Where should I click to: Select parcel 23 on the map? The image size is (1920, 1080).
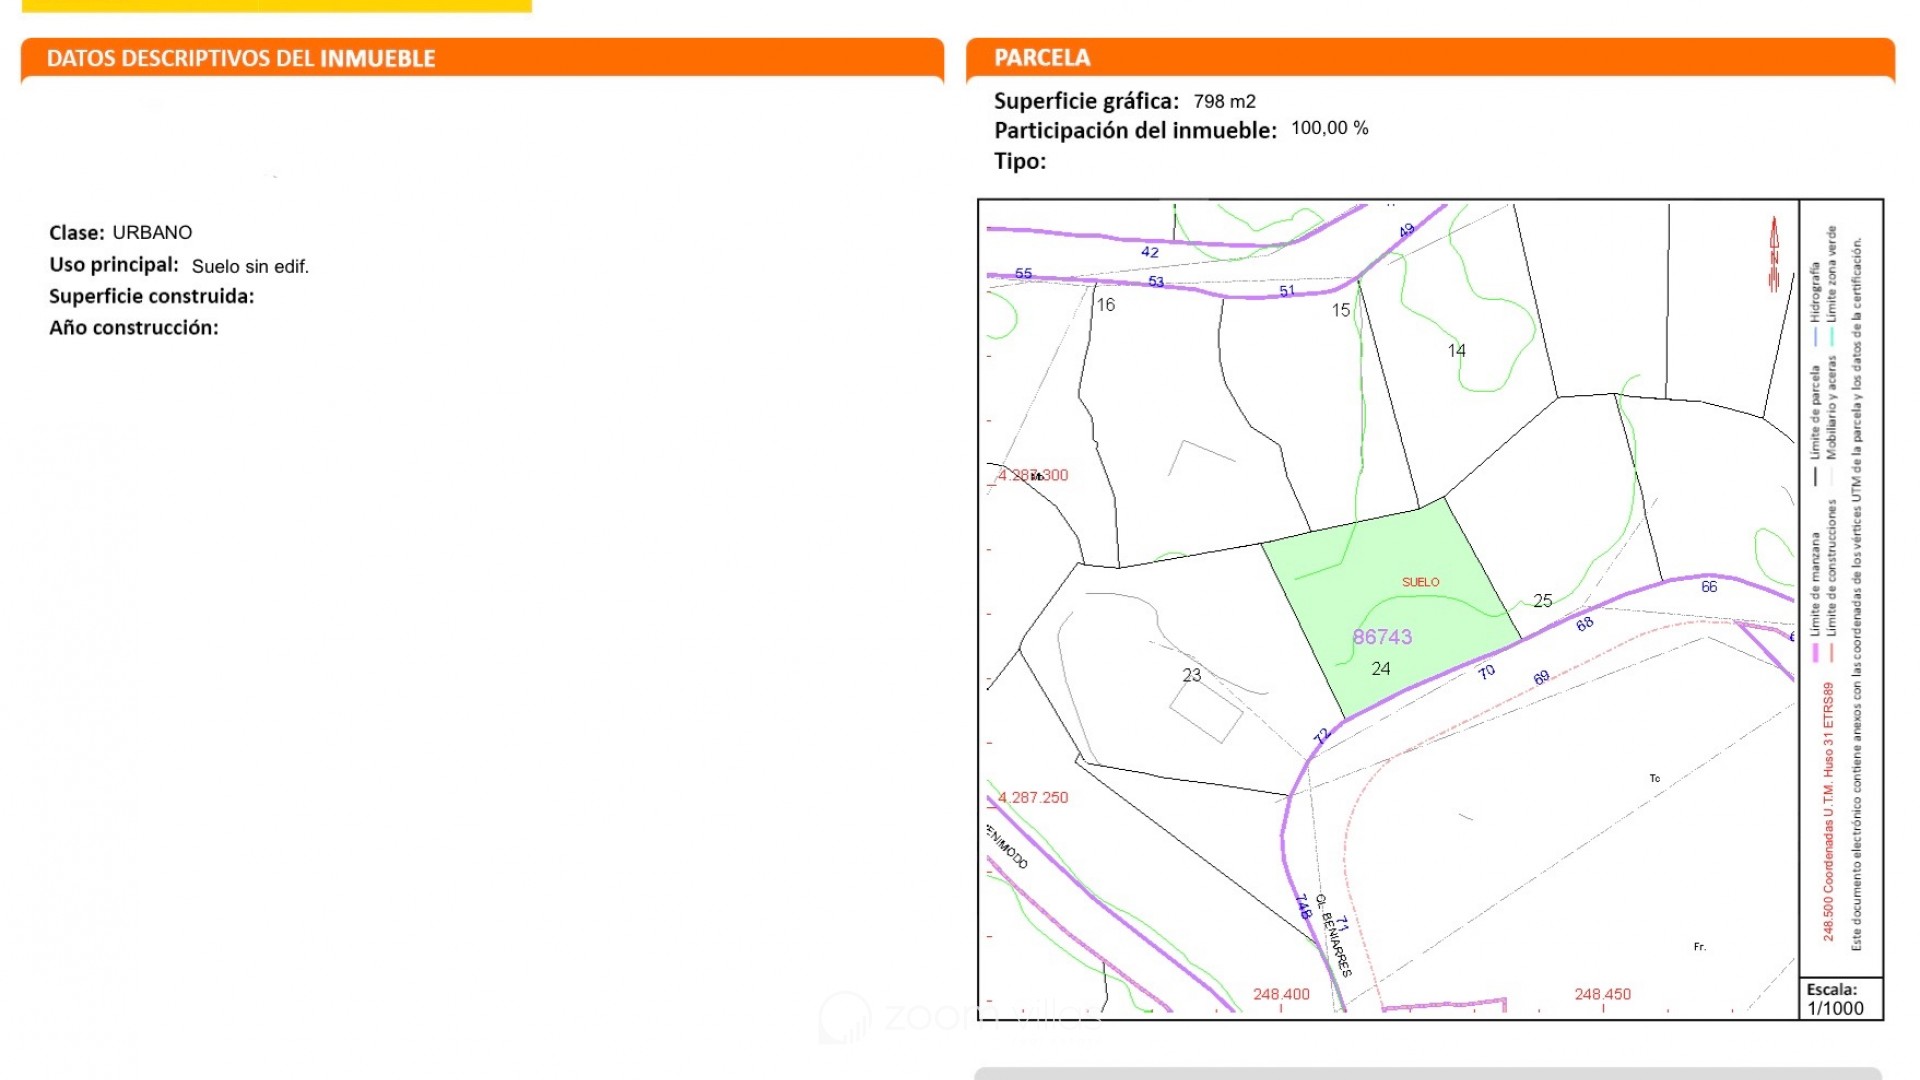tap(1191, 675)
